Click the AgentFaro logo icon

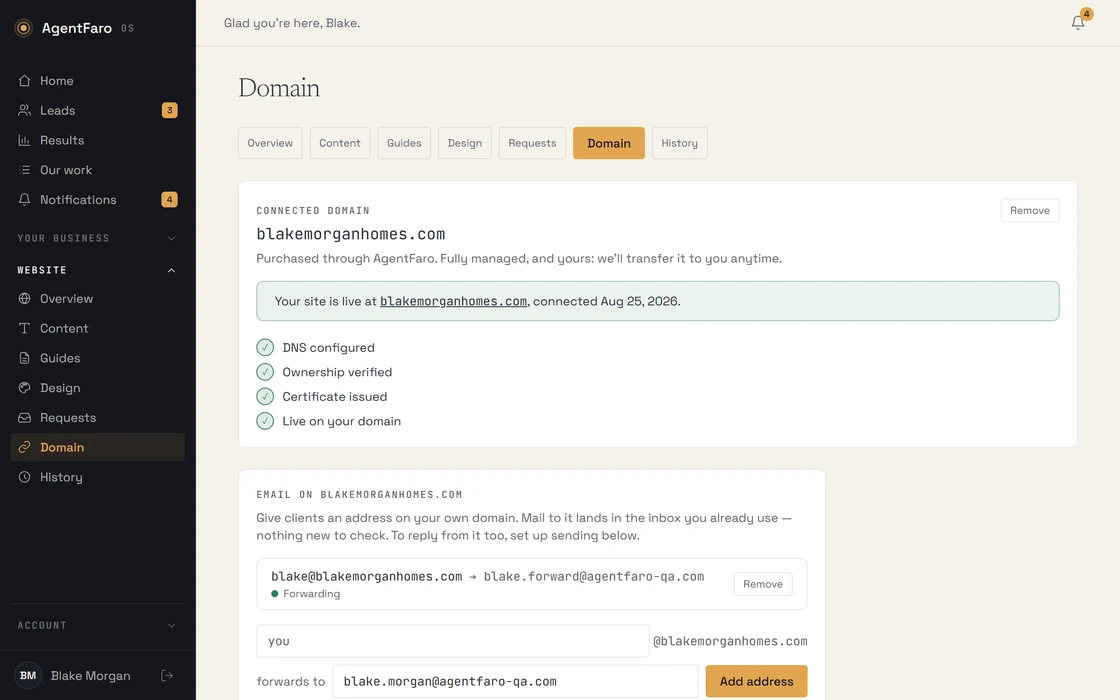(x=24, y=28)
